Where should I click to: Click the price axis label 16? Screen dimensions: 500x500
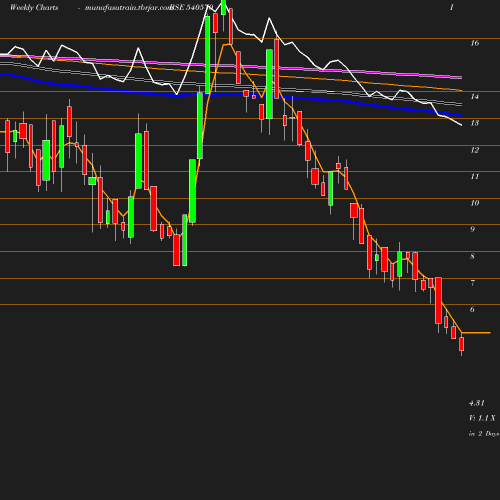[475, 43]
